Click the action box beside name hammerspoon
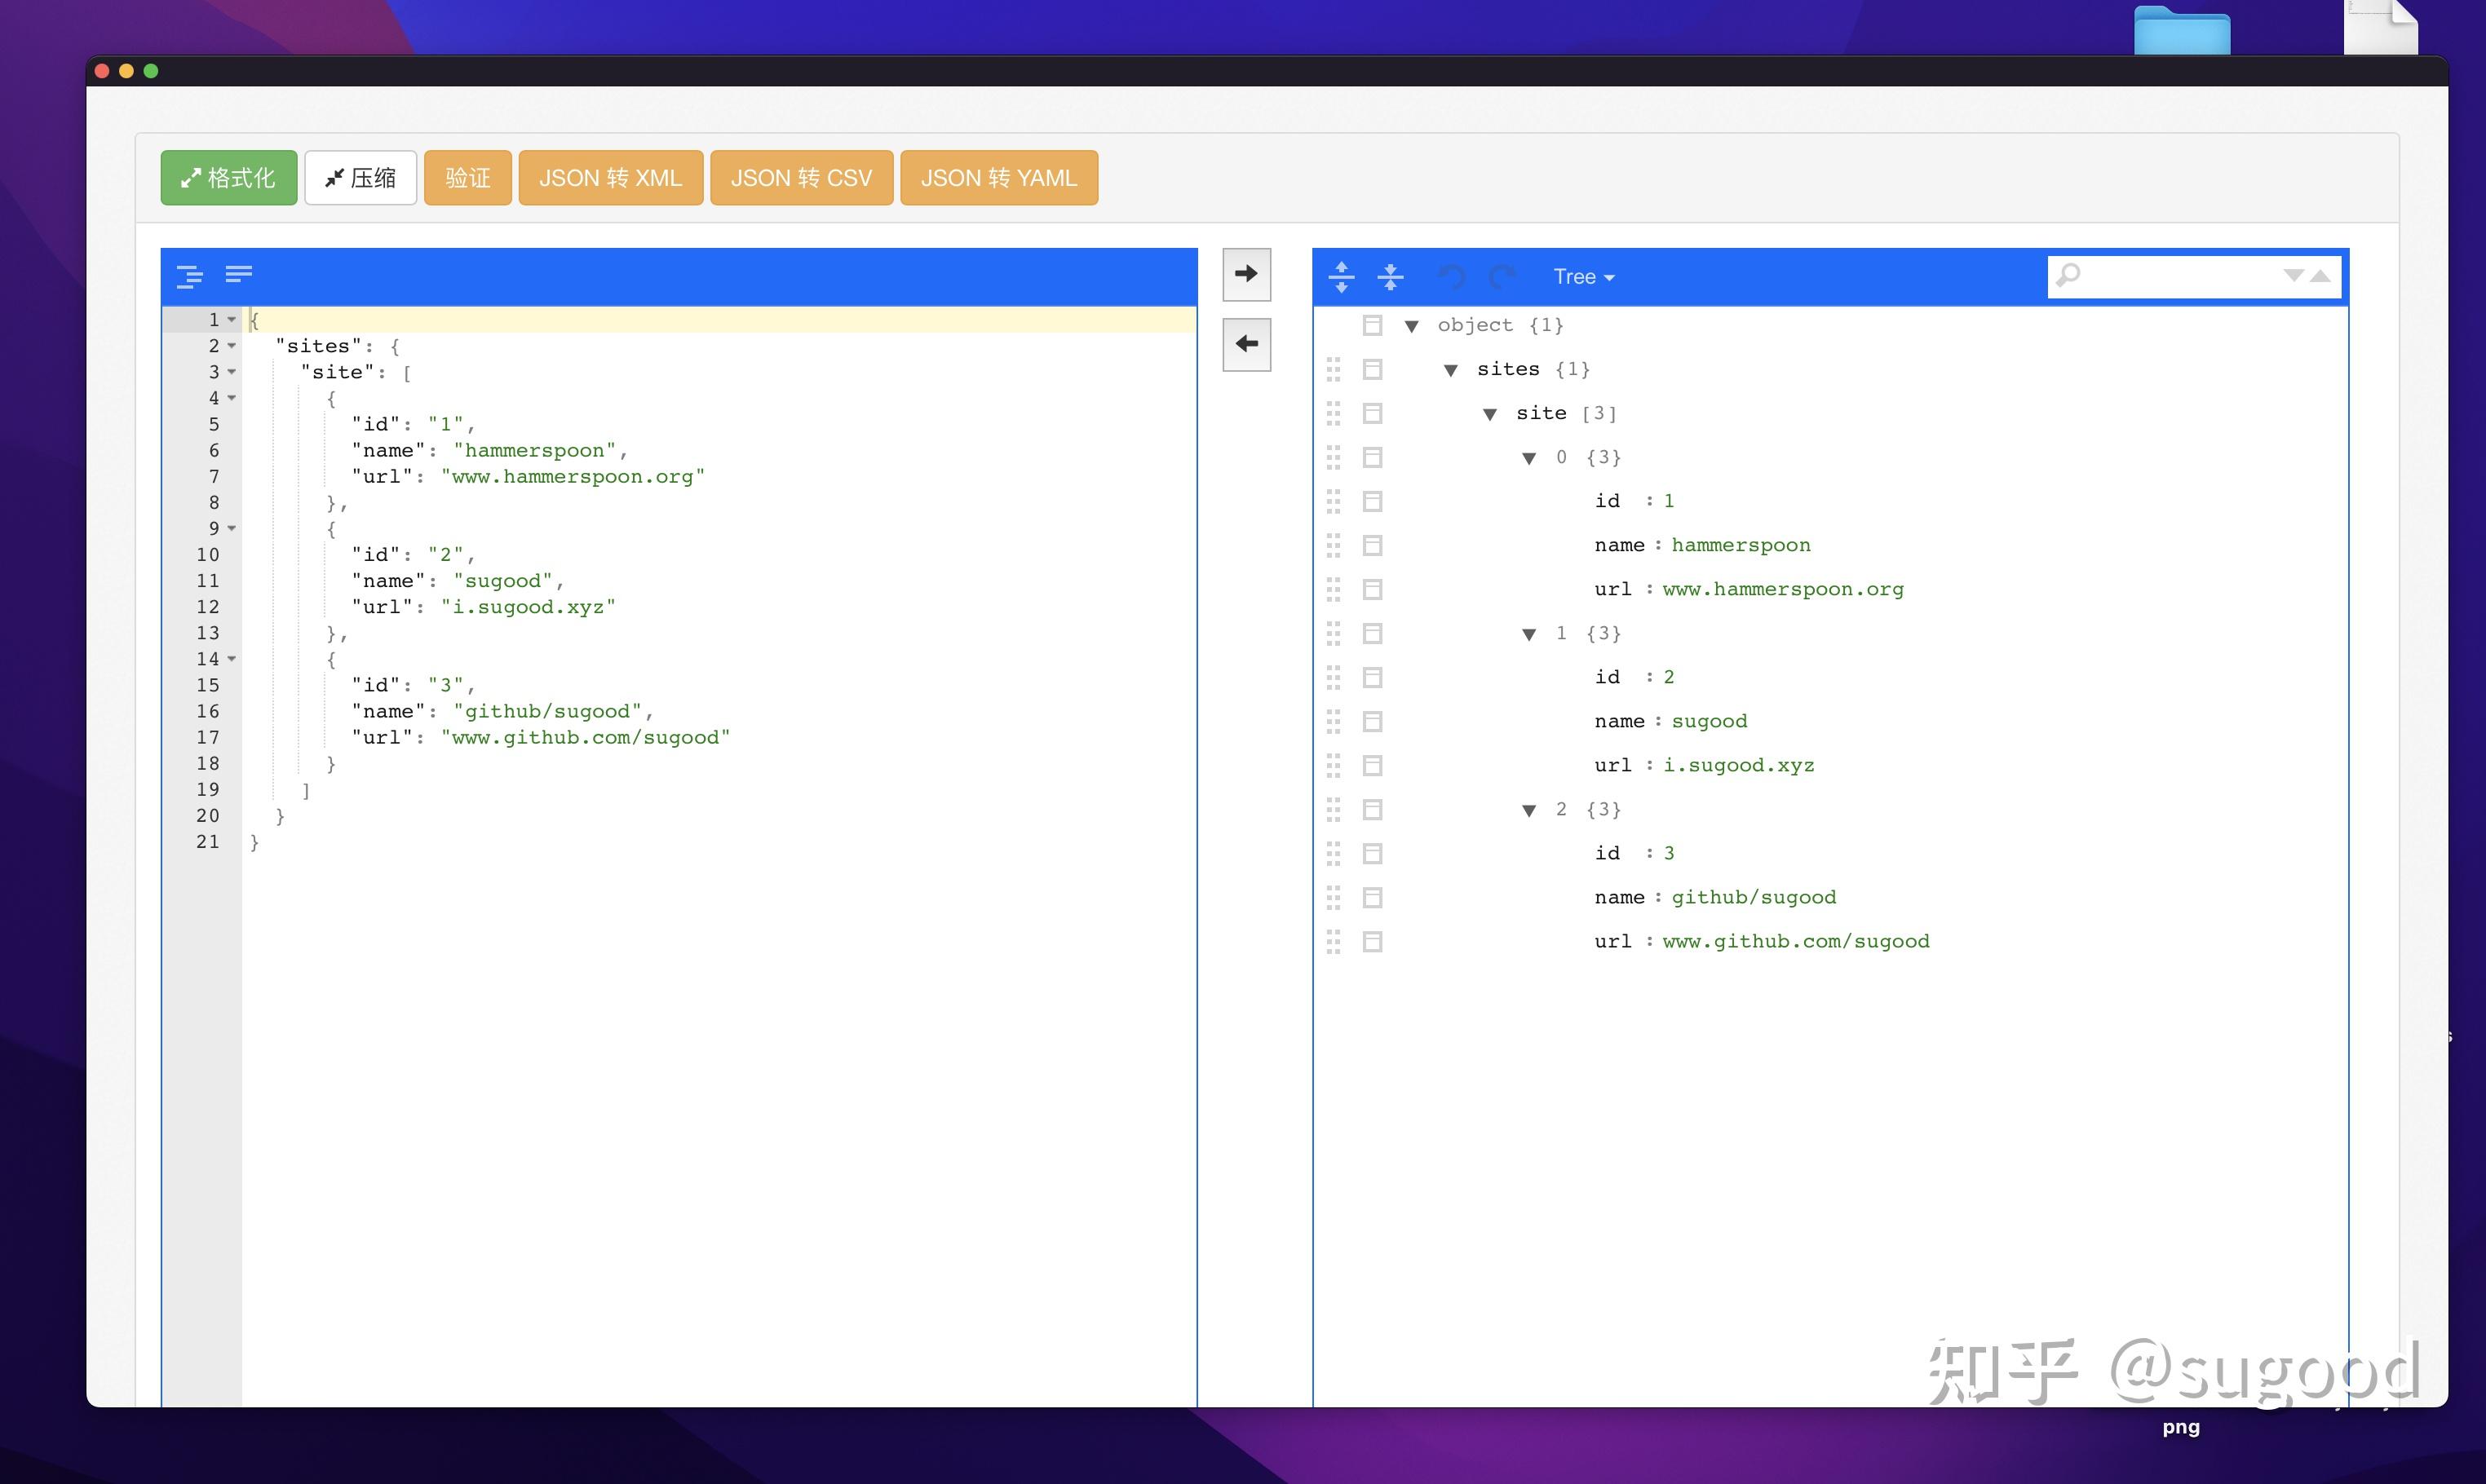Screen dimensions: 2486x1484 [x=1372, y=546]
